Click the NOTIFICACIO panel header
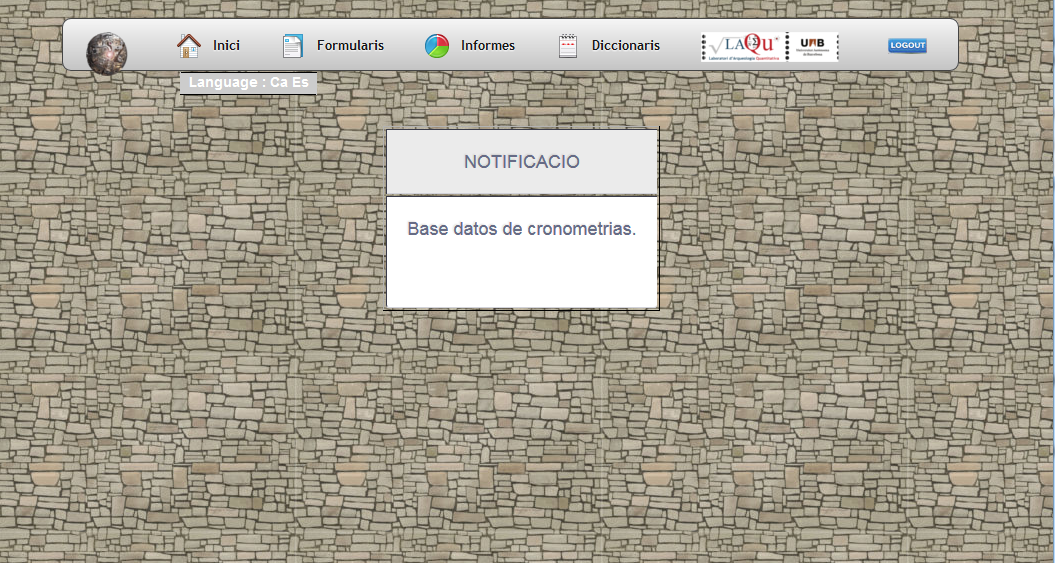1055x563 pixels. [x=521, y=162]
